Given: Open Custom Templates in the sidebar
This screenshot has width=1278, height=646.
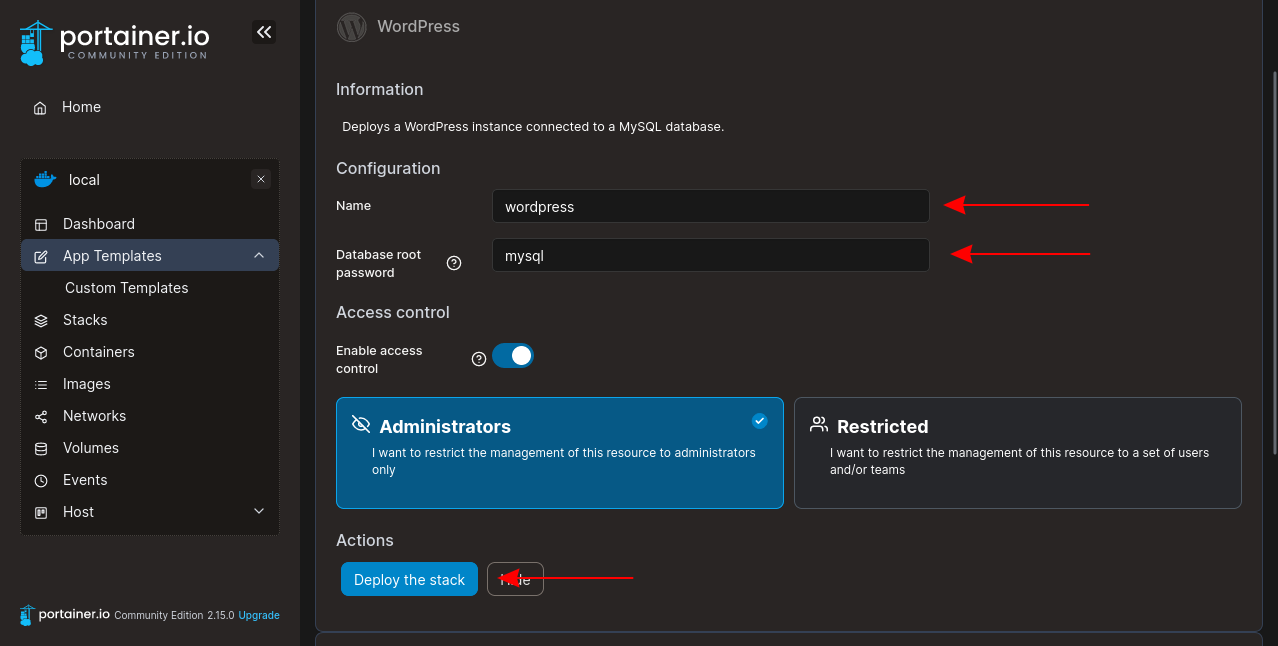Looking at the screenshot, I should click(127, 288).
